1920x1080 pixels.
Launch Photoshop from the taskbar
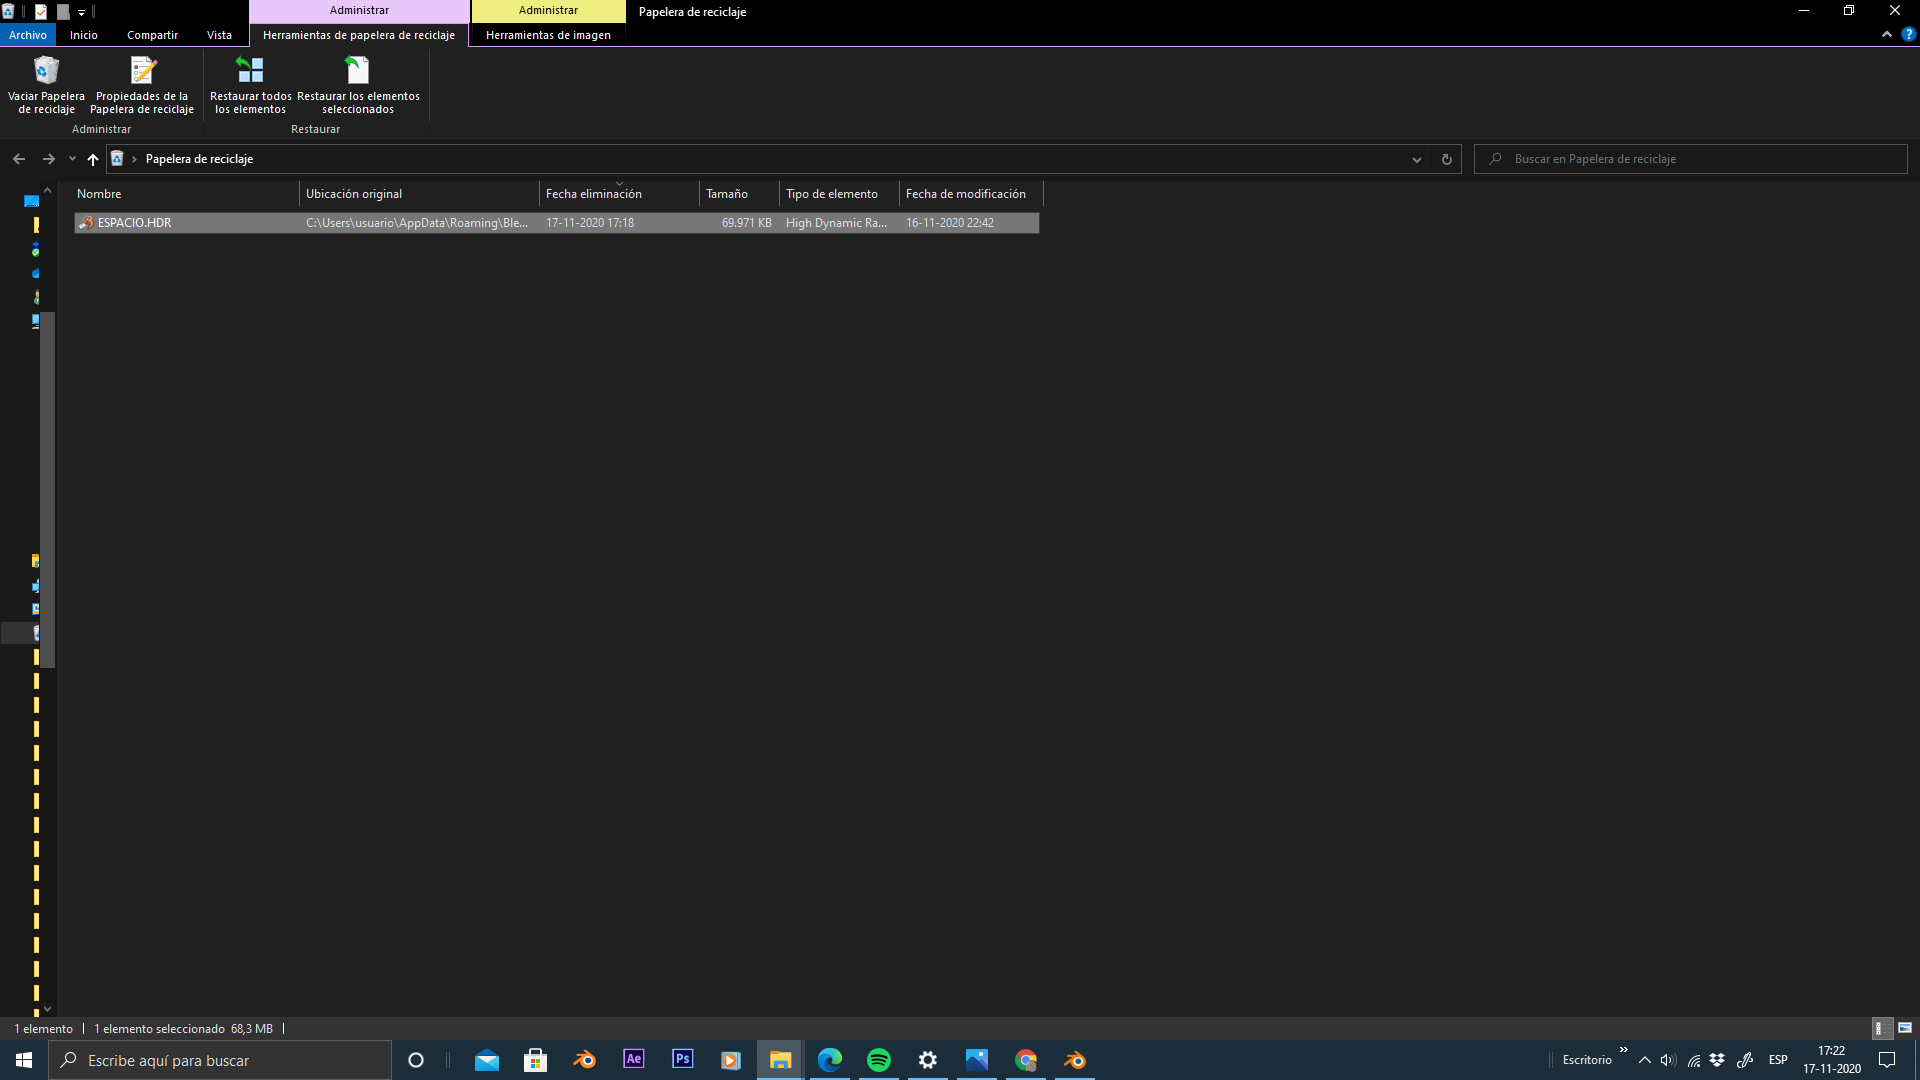click(x=682, y=1059)
